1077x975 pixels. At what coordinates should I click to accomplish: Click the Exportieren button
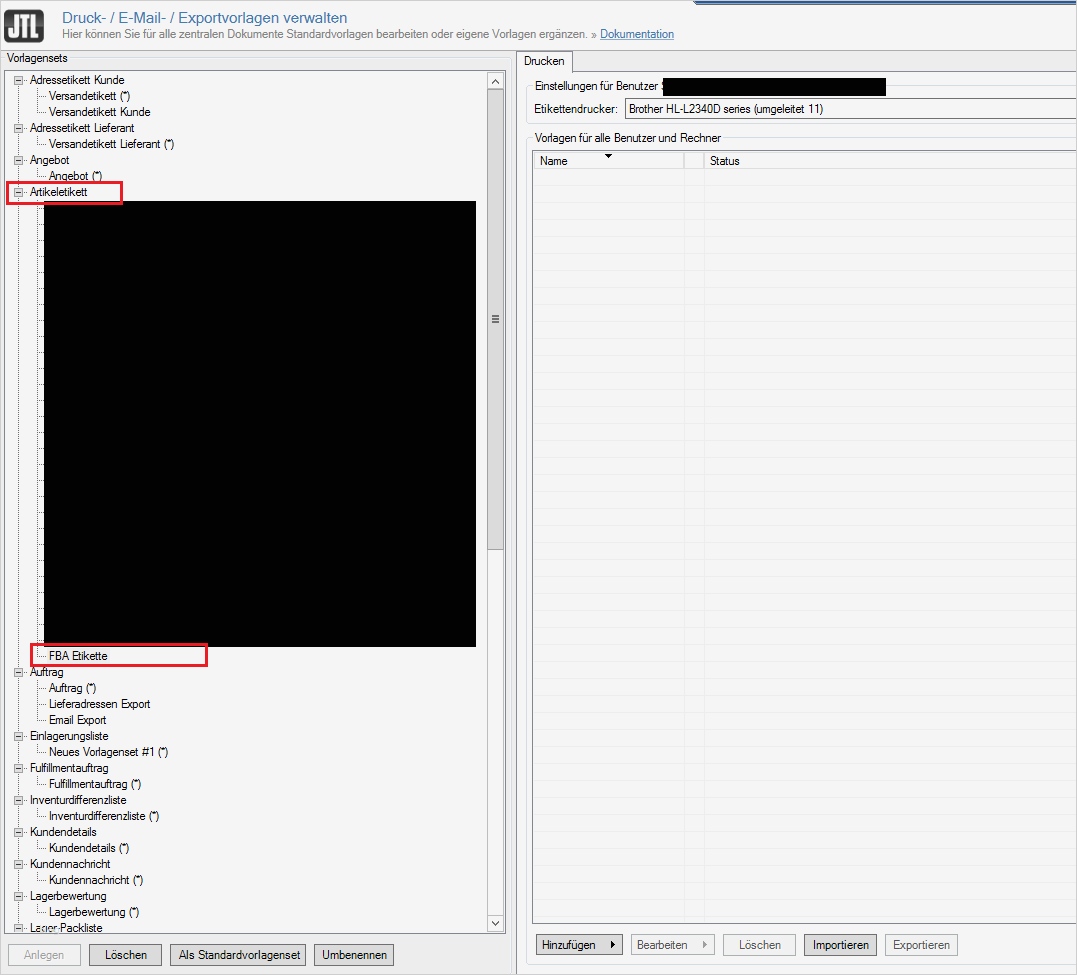tap(921, 945)
